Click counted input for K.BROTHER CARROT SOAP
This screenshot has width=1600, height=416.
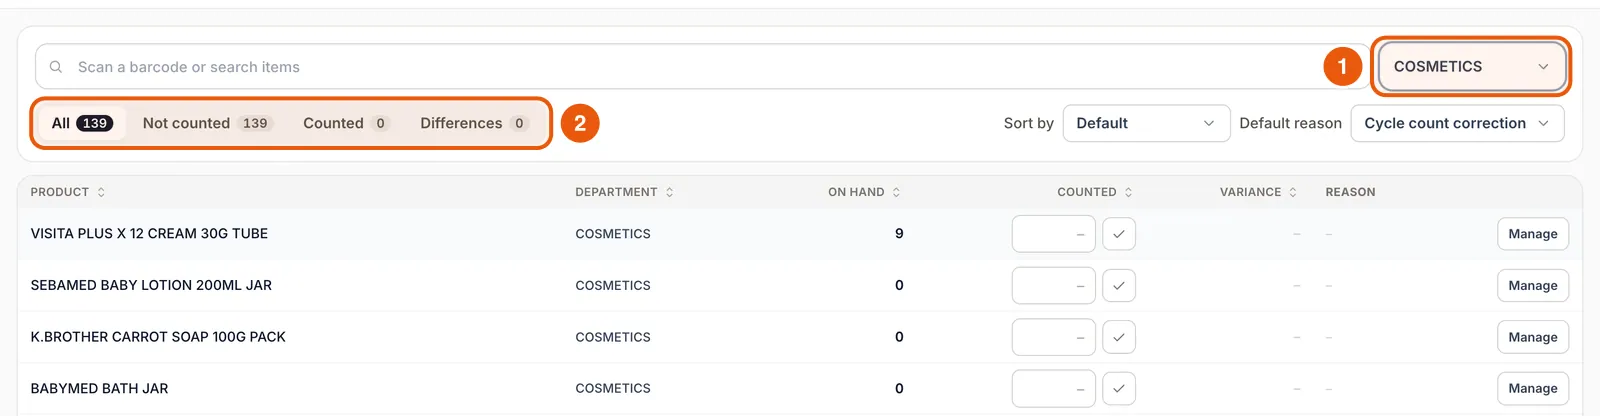click(1054, 337)
